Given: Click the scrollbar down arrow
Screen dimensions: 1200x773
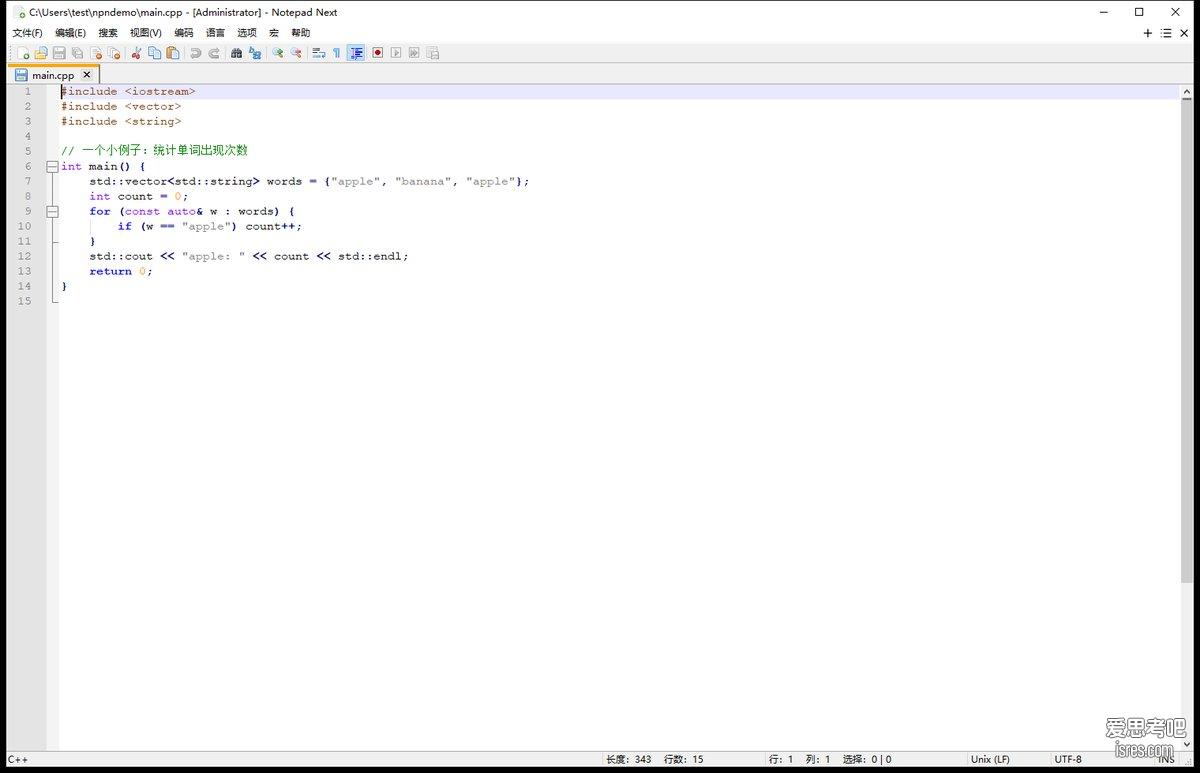Looking at the screenshot, I should [x=1186, y=744].
